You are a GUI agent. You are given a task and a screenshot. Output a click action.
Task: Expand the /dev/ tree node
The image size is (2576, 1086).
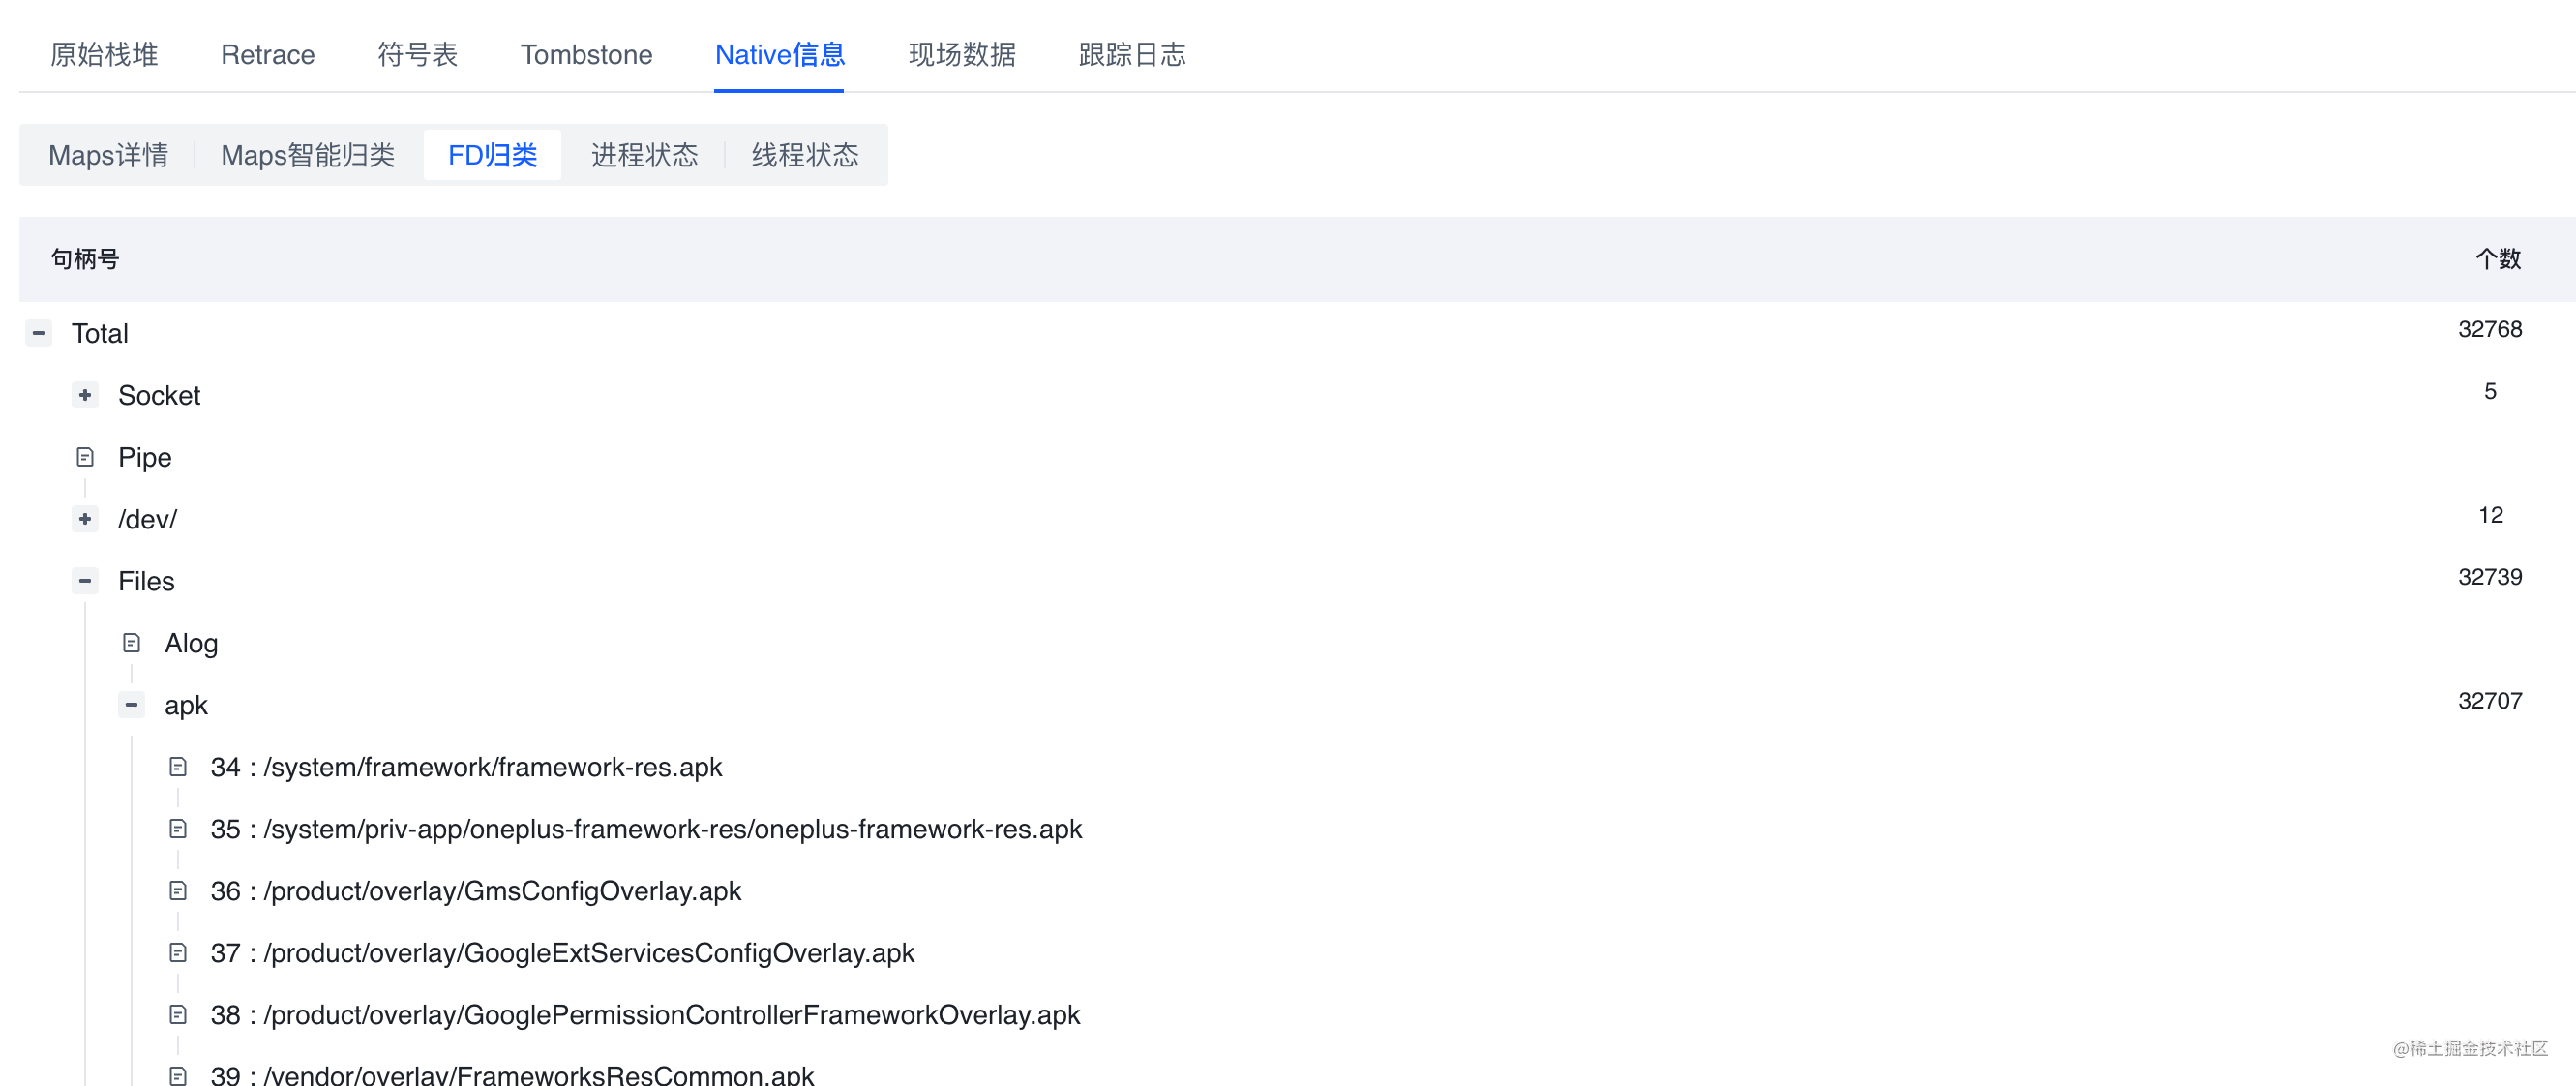(x=85, y=519)
